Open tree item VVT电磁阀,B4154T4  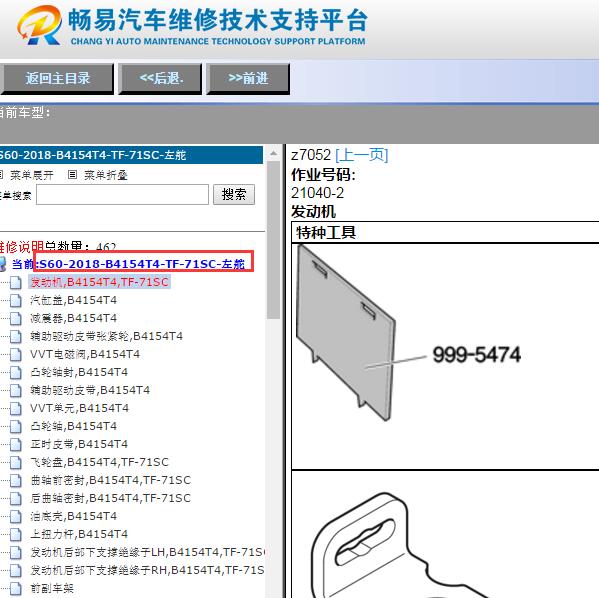tap(85, 354)
